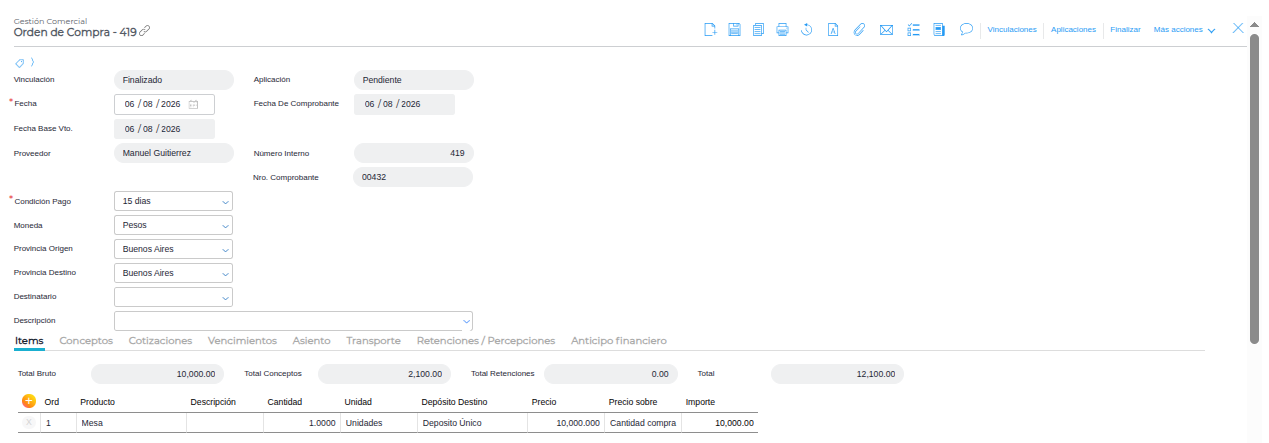Screen dimensions: 1269x443
Task: Remove the Mesa row with the x icon
Action: [28, 423]
